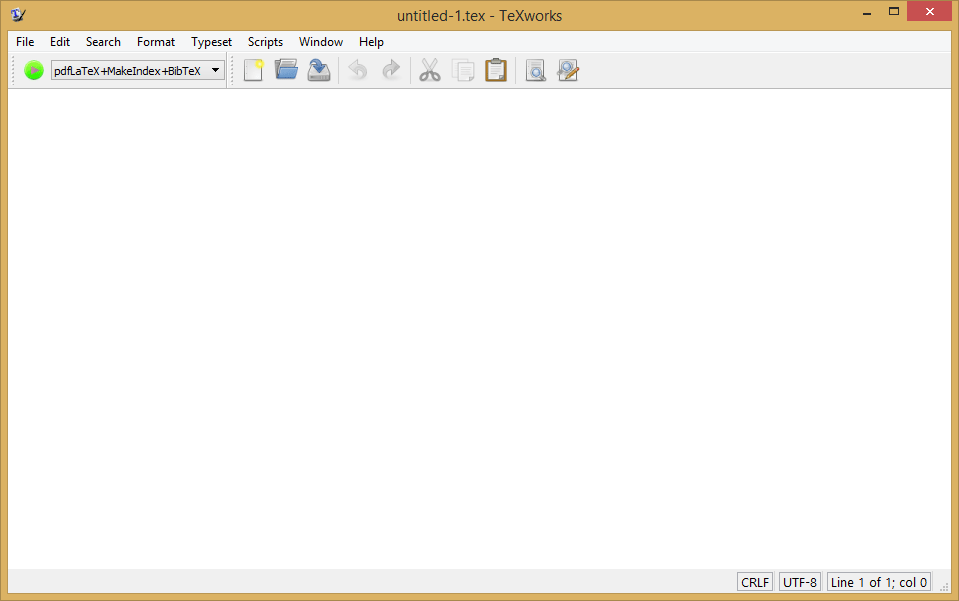Screen dimensions: 959x601
Task: Click the green Typeset run button
Action: pos(34,70)
